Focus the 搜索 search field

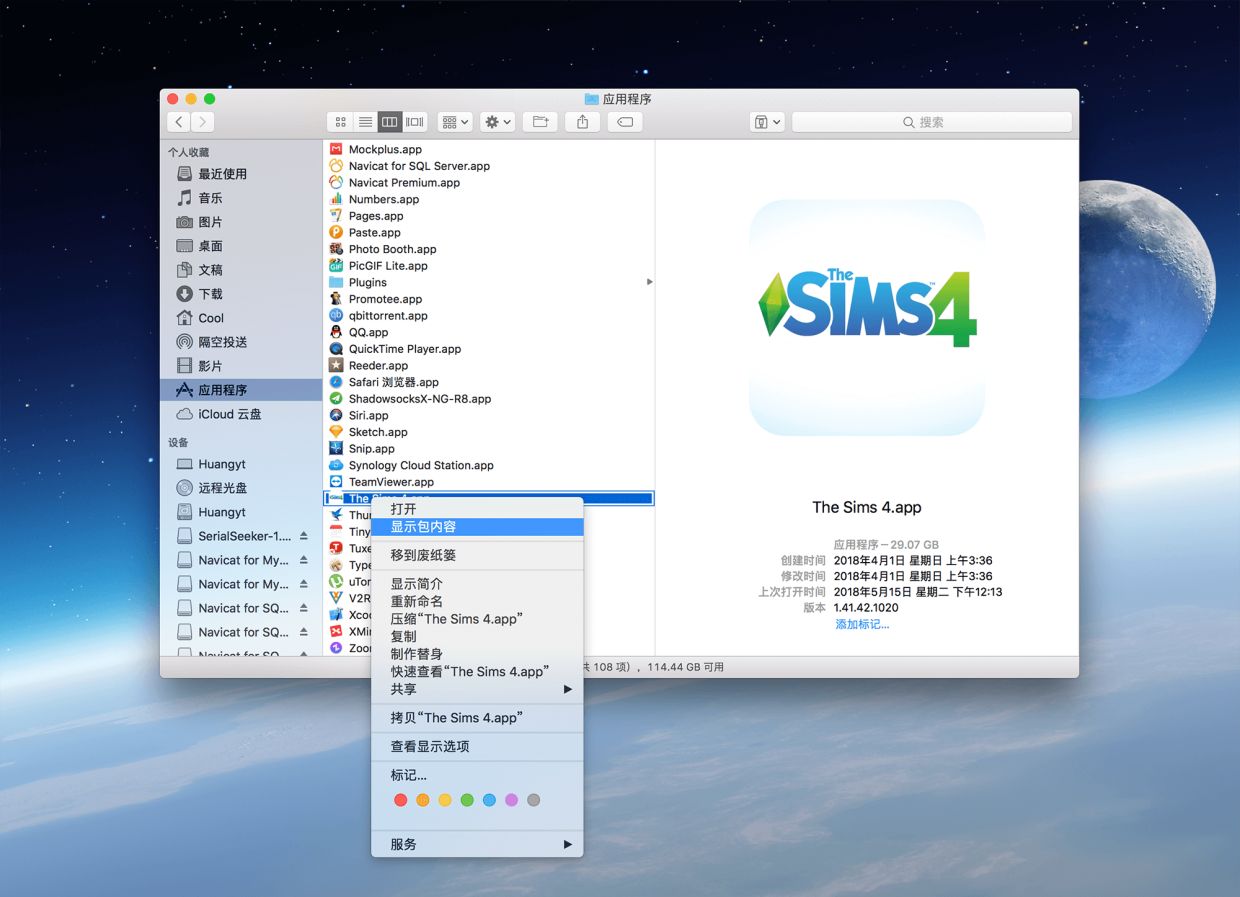pyautogui.click(x=931, y=122)
